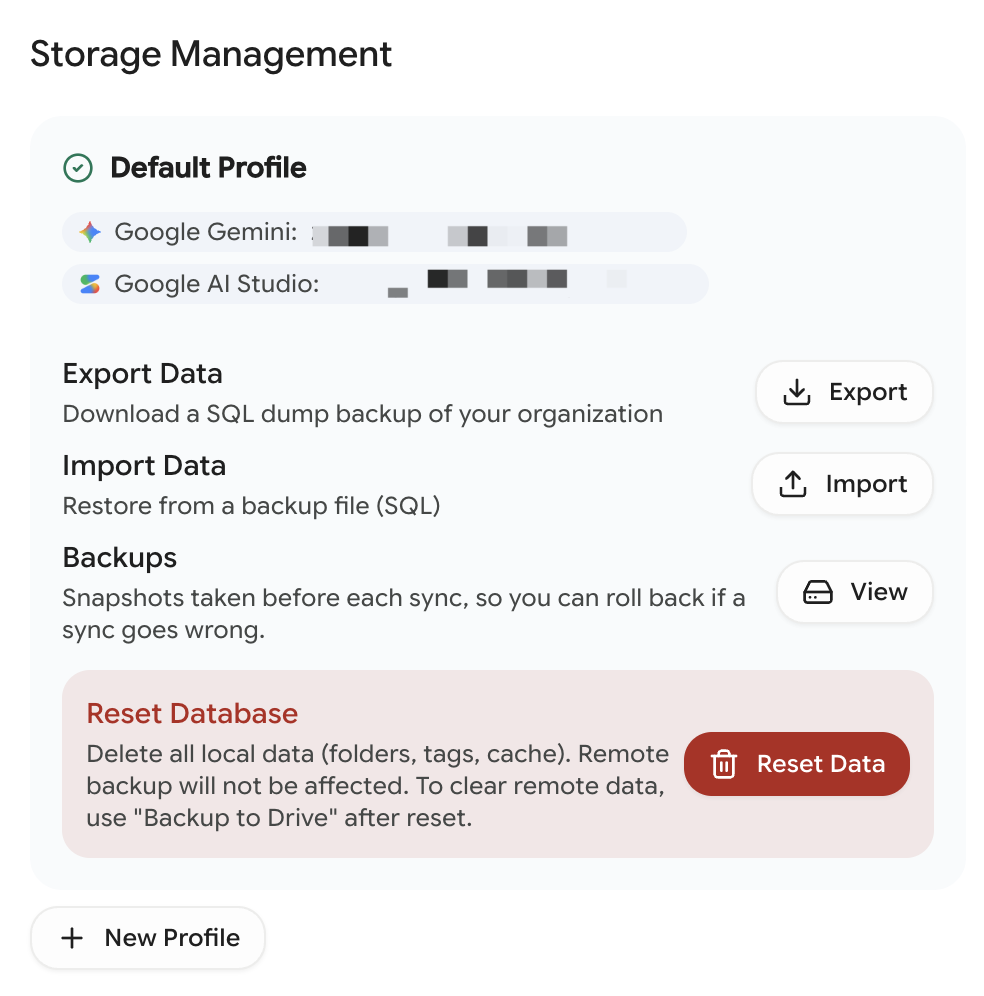Click the upload arrow icon in Import
Viewport: 984px width, 996px height.
(x=793, y=484)
